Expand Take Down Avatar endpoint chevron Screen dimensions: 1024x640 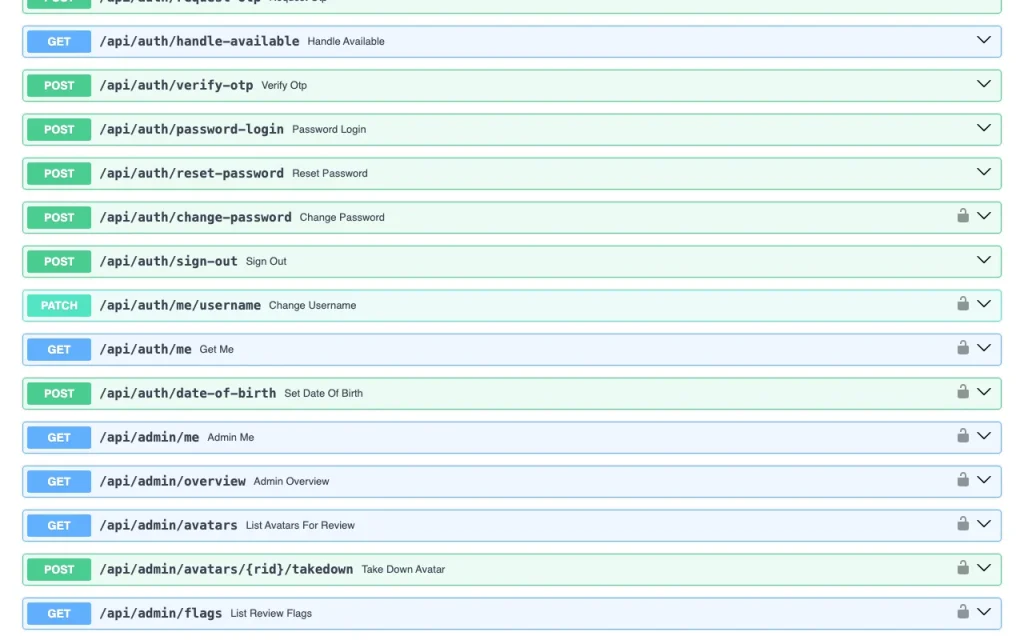pos(984,568)
